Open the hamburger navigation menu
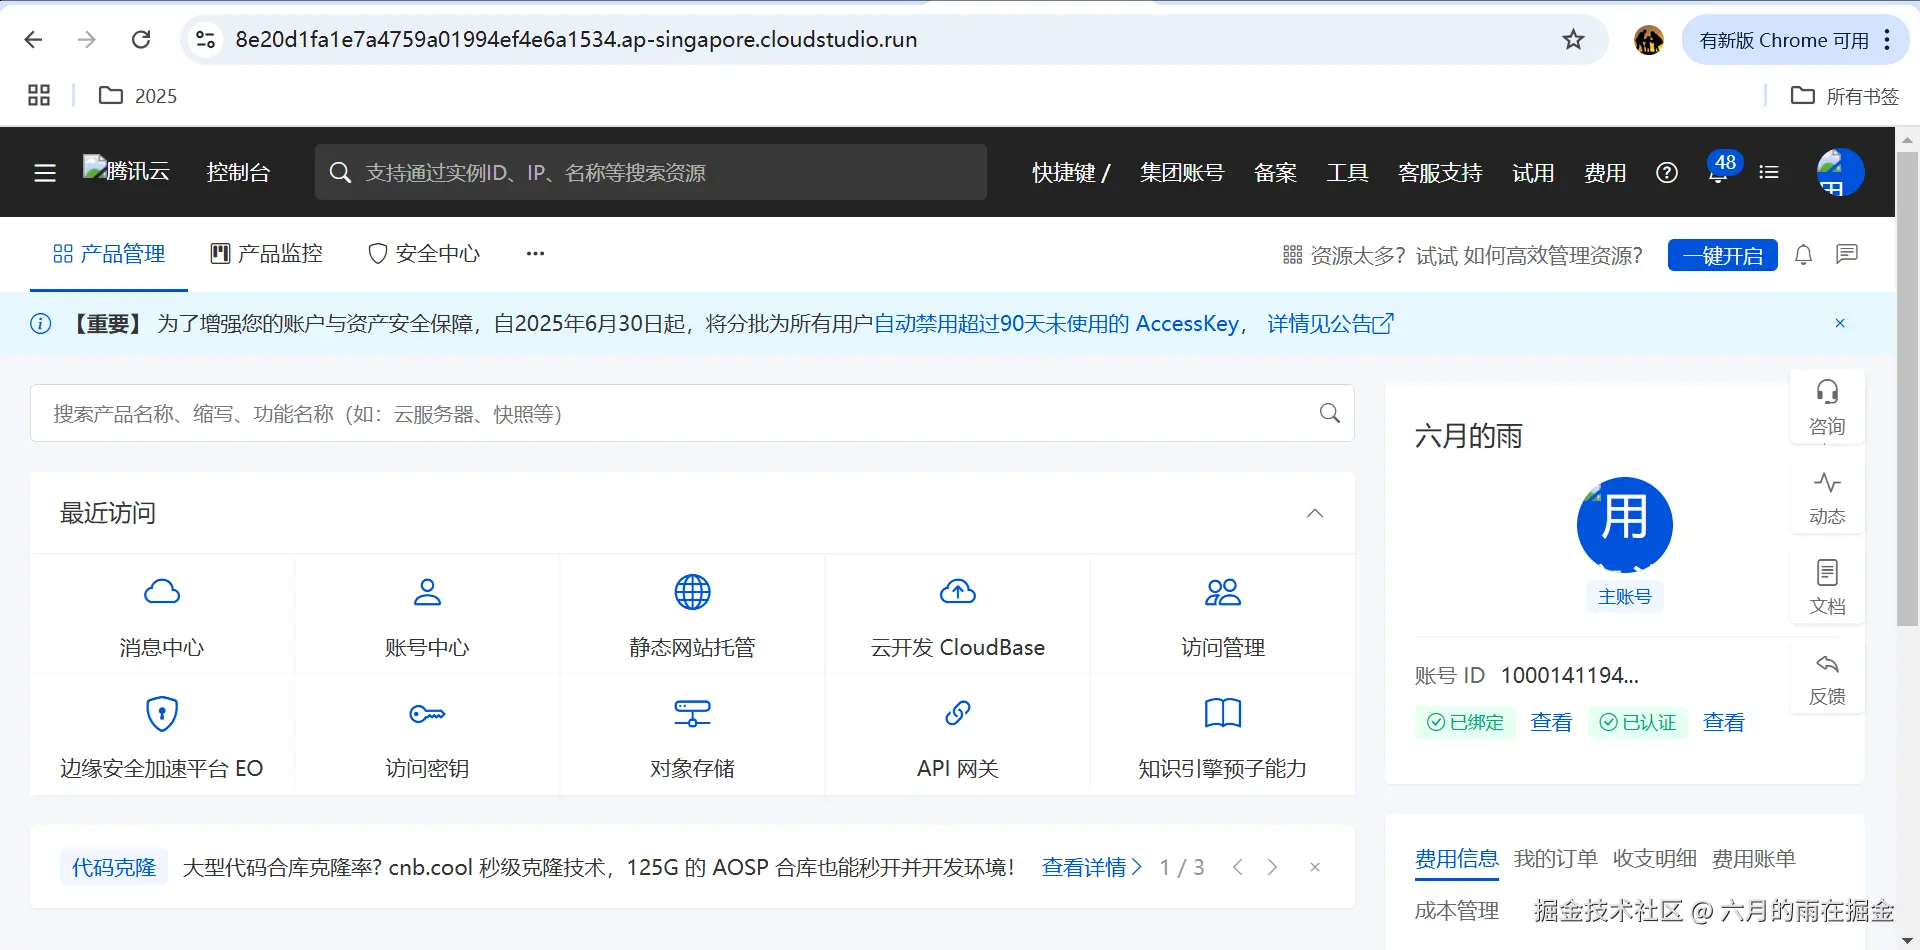 pyautogui.click(x=45, y=173)
